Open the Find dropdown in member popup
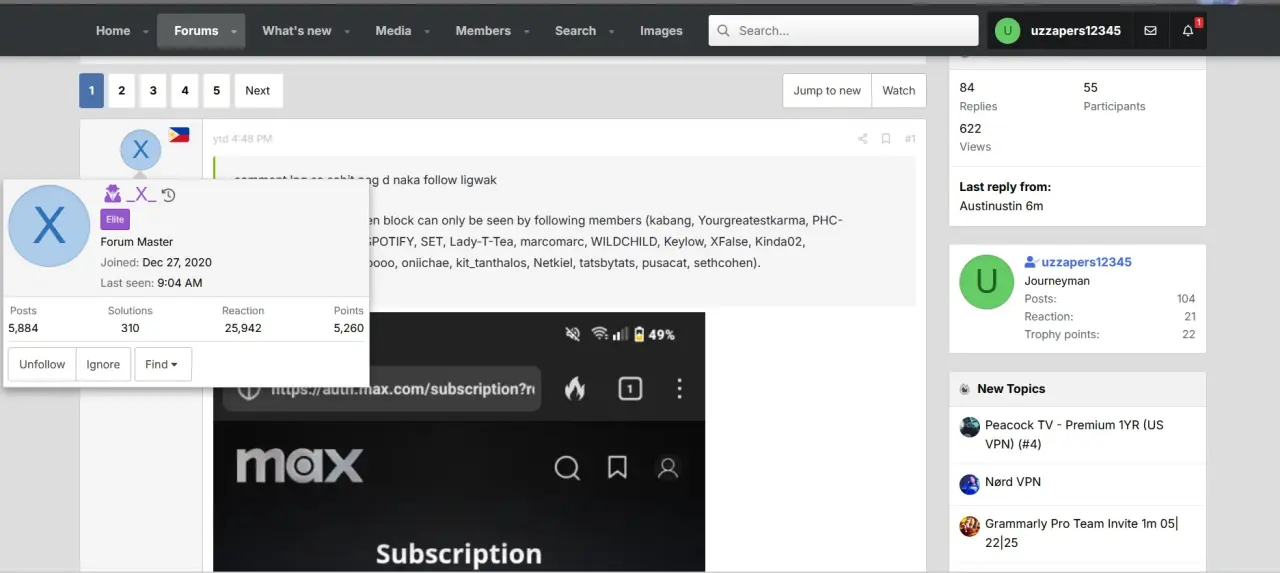Screen dimensions: 1280x573 (162, 365)
